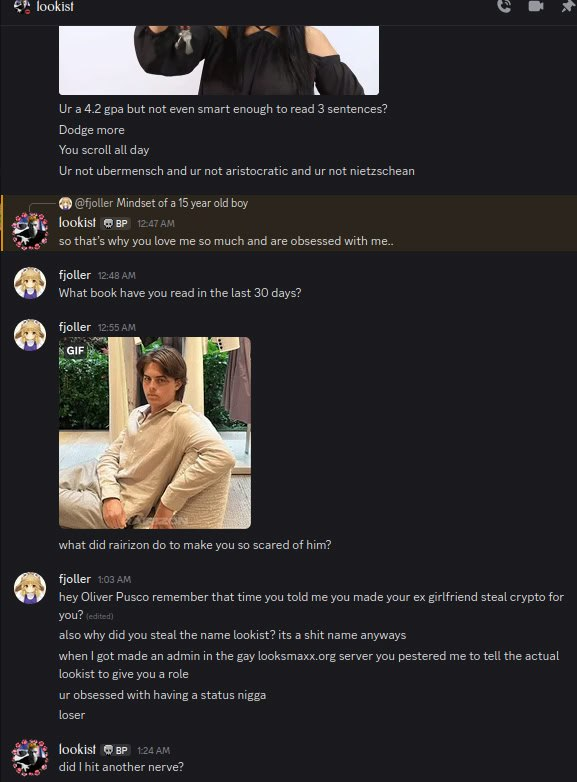Click lookist avatar in channel header
The width and height of the screenshot is (577, 782).
tap(21, 6)
